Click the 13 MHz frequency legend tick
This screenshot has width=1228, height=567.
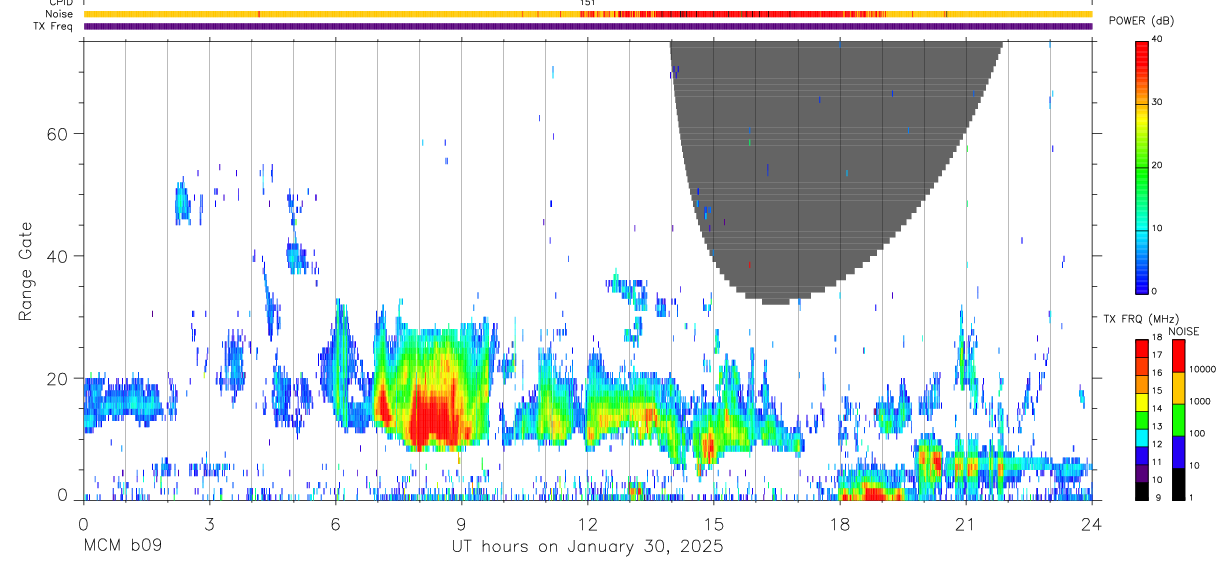(1156, 426)
